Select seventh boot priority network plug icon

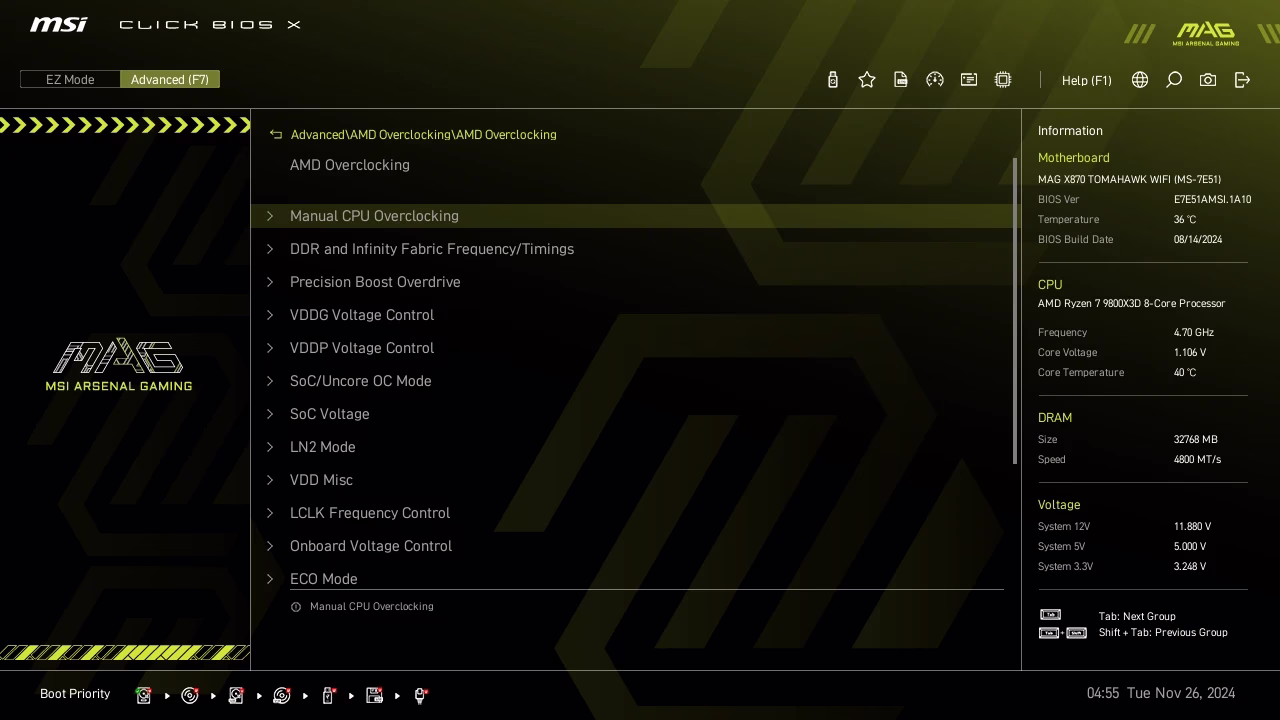[420, 695]
